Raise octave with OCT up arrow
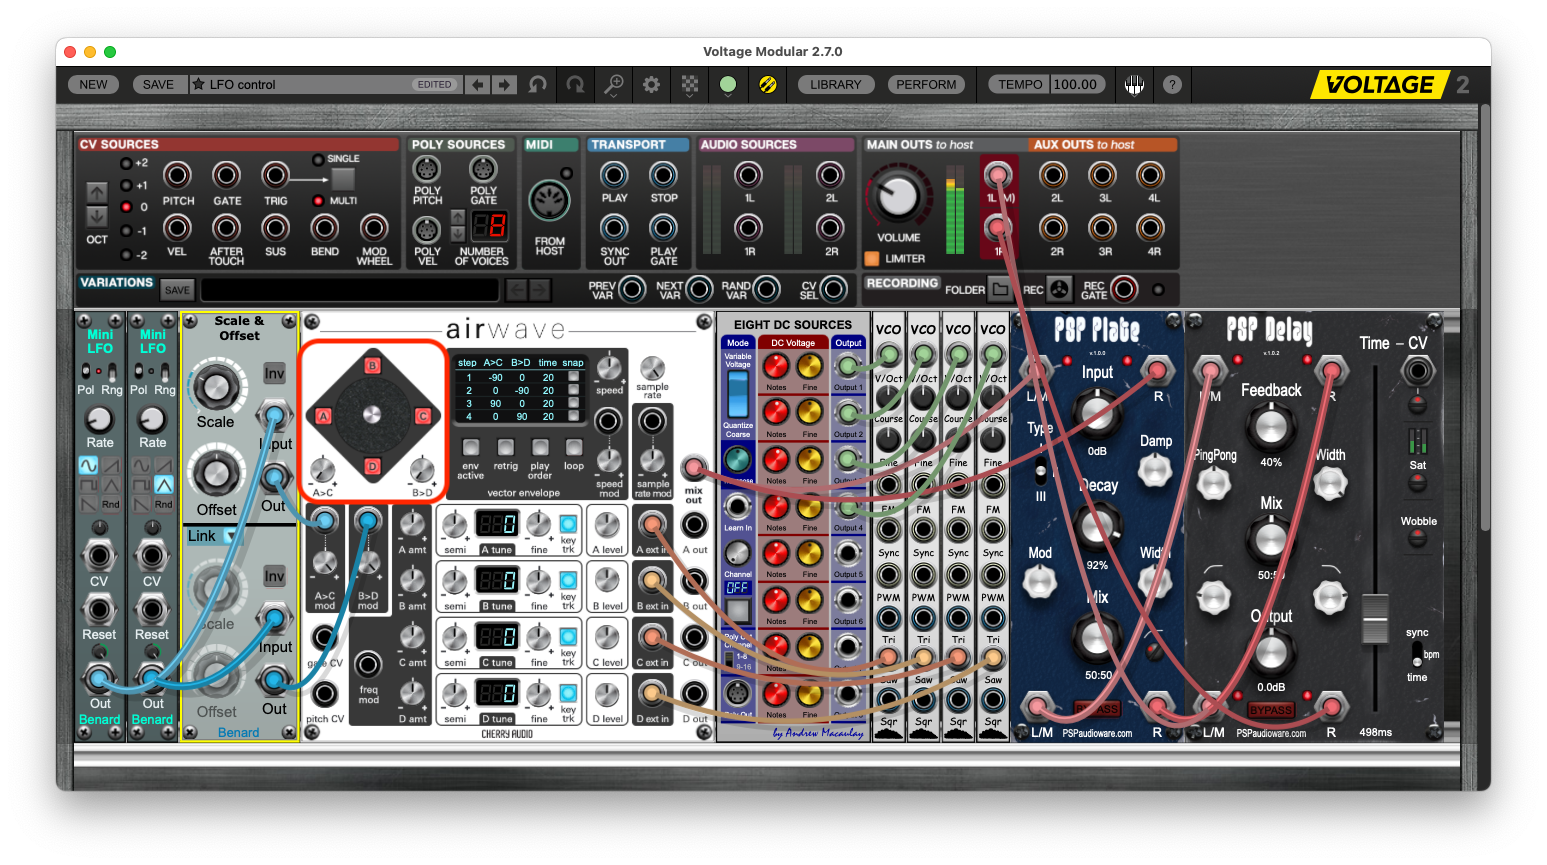1547x865 pixels. (x=97, y=192)
